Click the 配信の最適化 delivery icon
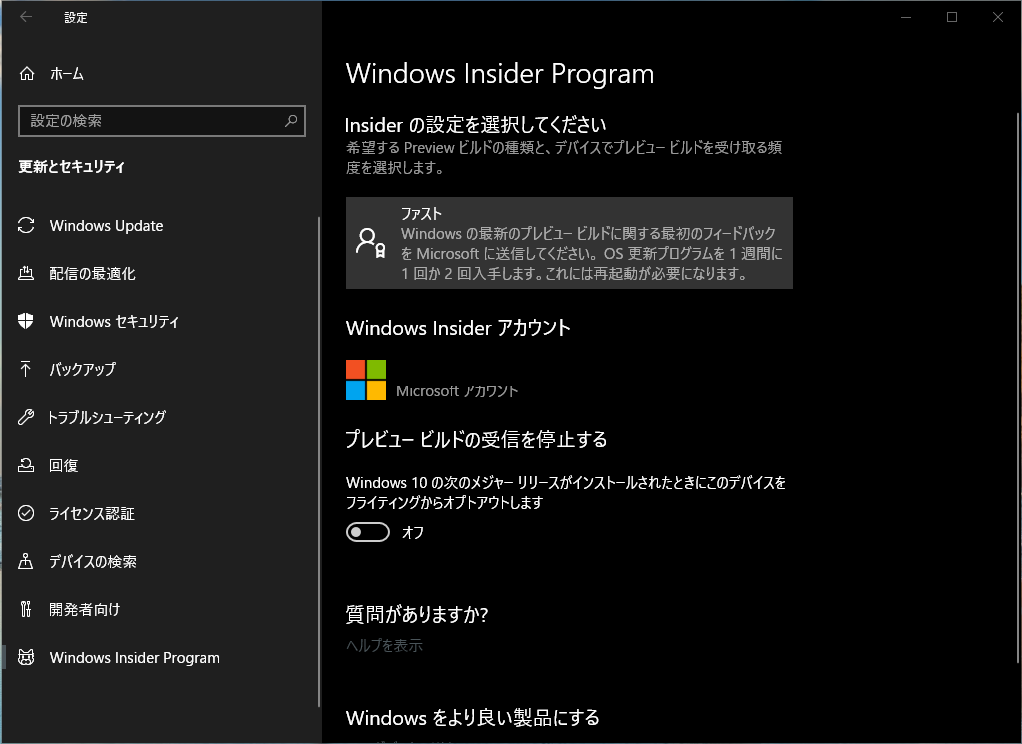The image size is (1022, 744). [x=27, y=274]
